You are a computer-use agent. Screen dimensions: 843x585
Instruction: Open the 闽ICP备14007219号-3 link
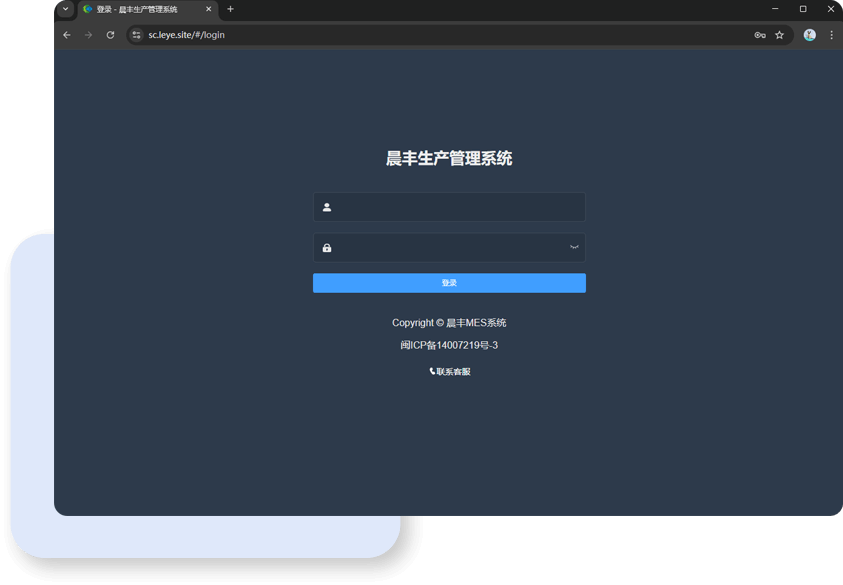tap(449, 346)
